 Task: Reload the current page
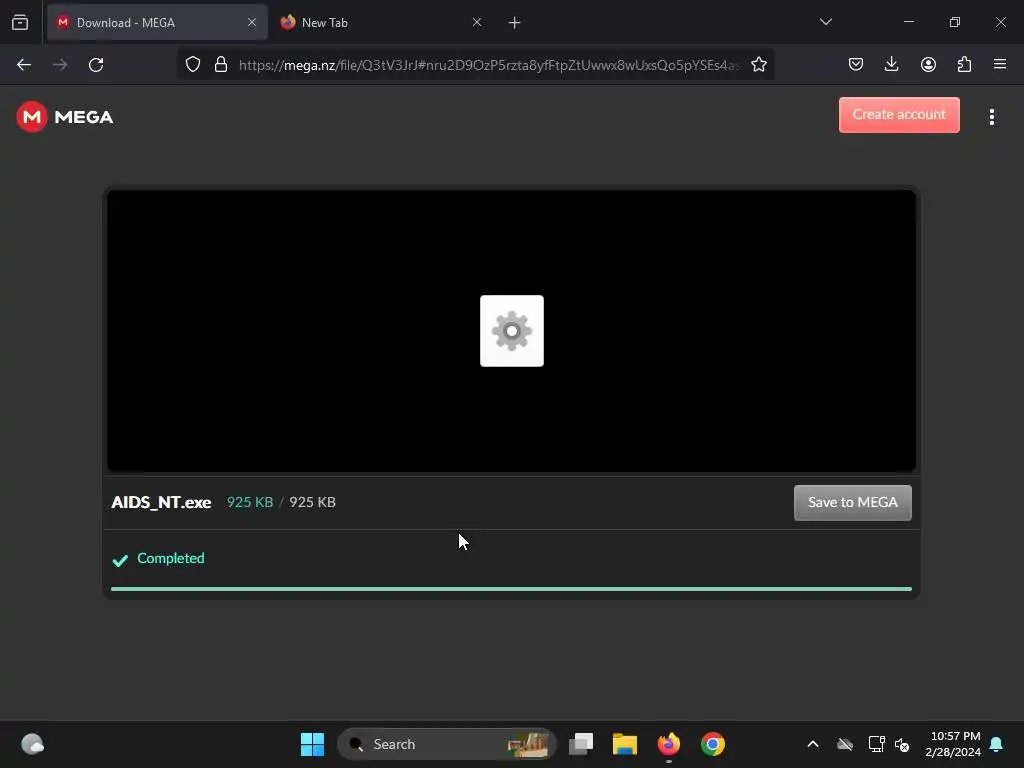pos(96,65)
